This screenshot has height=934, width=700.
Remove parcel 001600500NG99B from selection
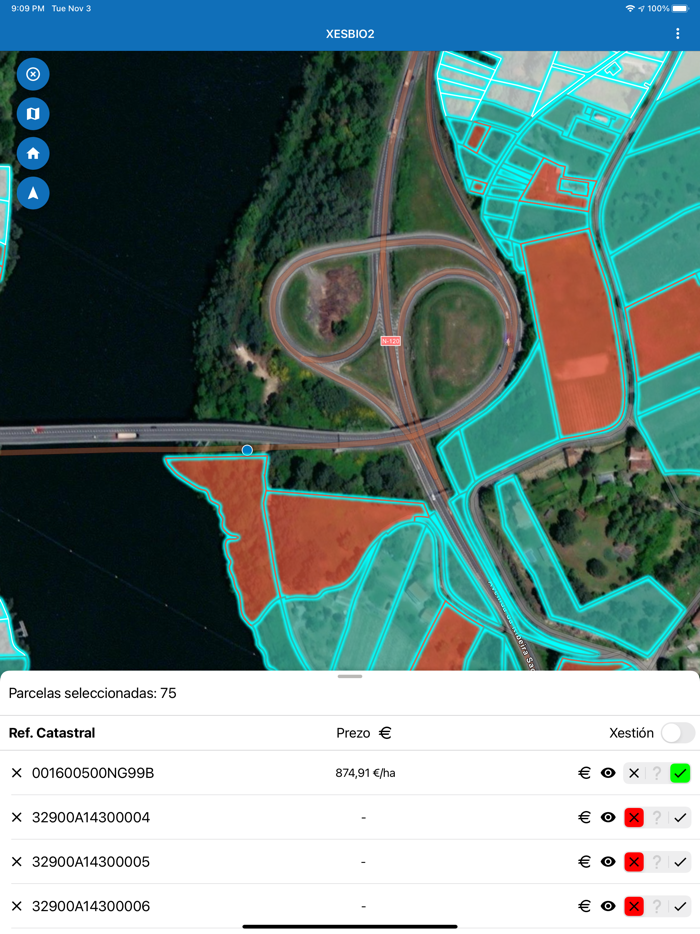[x=17, y=773]
